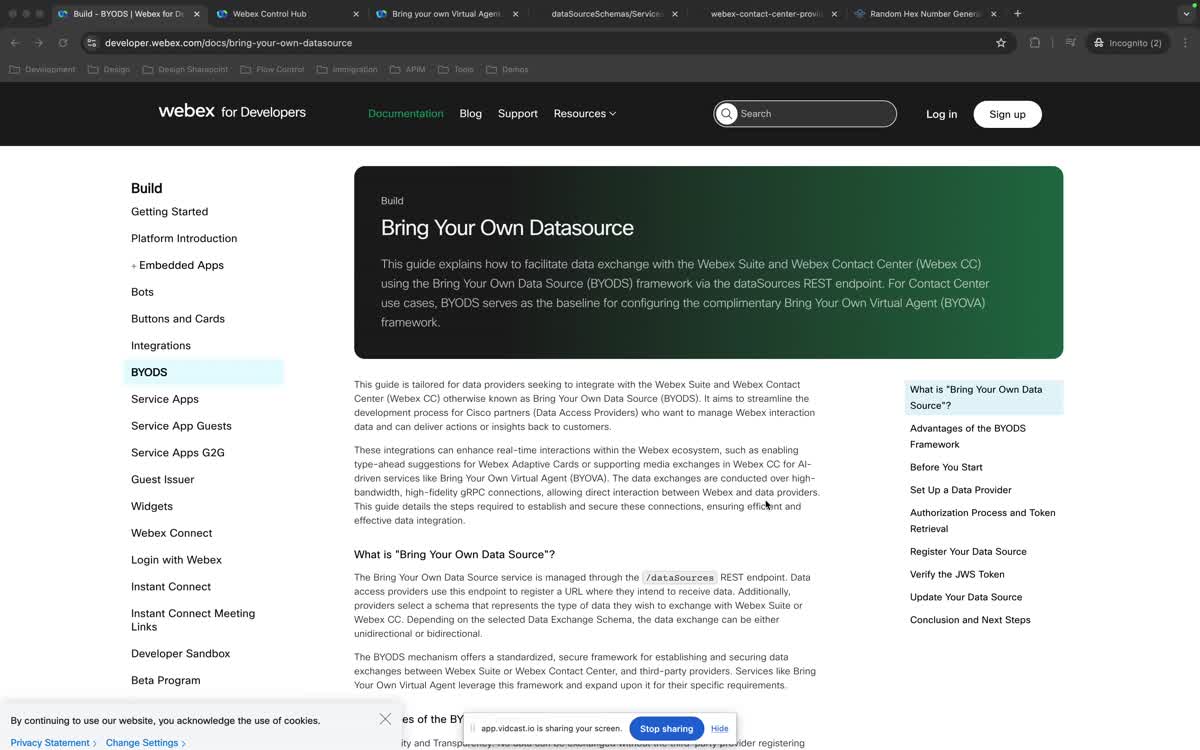
Task: Bookmark this page with star icon
Action: pos(1001,43)
